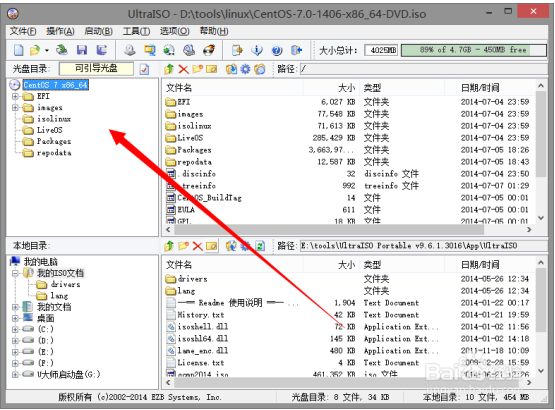Select the History.txt file row
555x410 pixels.
point(349,315)
